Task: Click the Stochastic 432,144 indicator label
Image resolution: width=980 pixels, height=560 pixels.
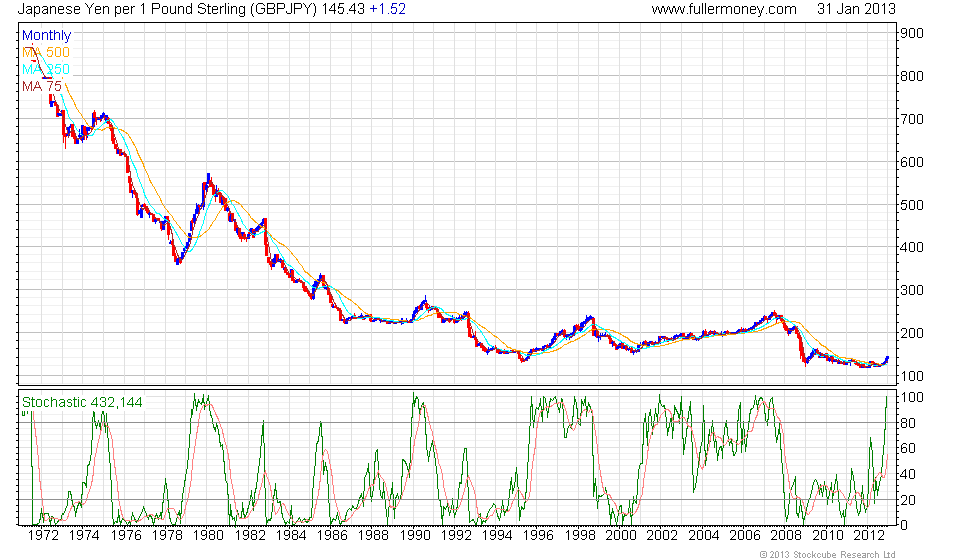Action: [82, 402]
